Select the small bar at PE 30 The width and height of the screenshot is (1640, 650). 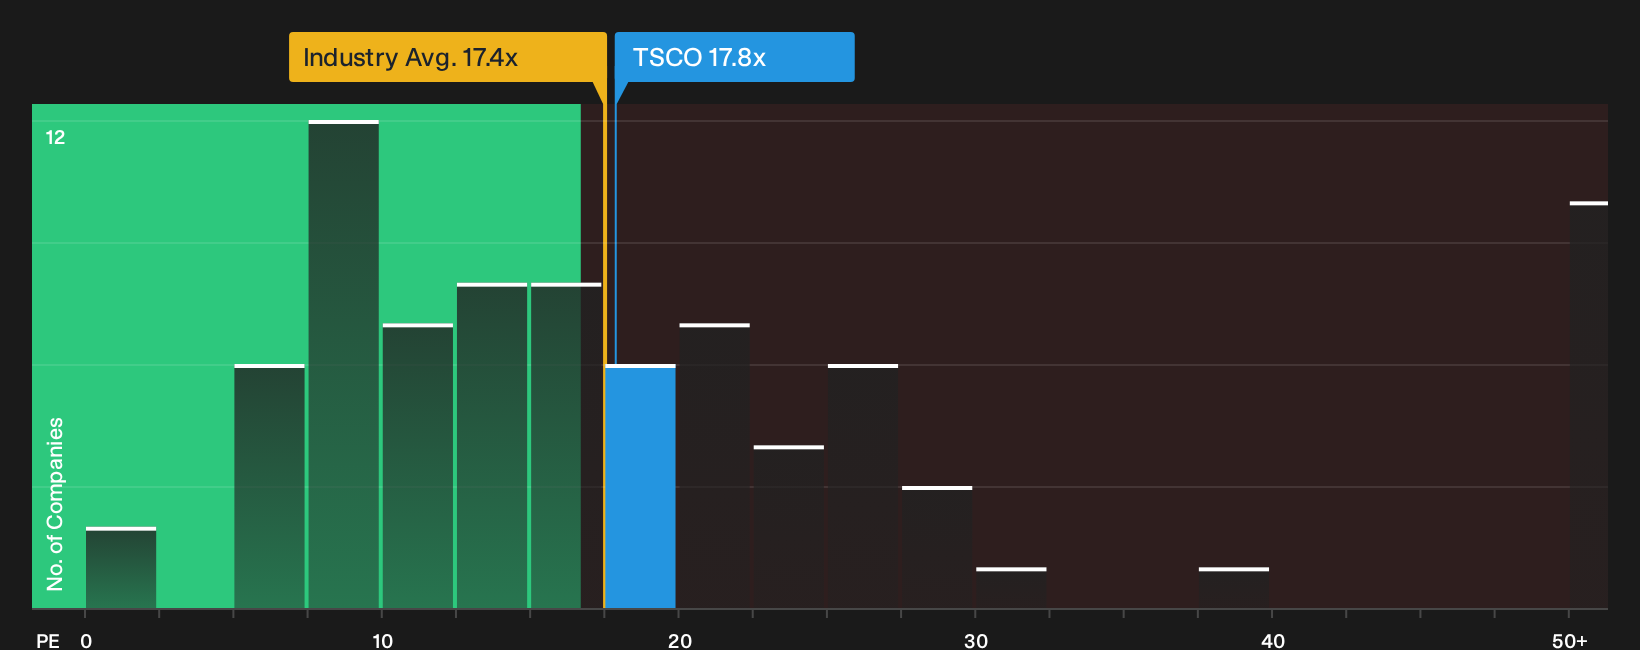tap(1011, 588)
